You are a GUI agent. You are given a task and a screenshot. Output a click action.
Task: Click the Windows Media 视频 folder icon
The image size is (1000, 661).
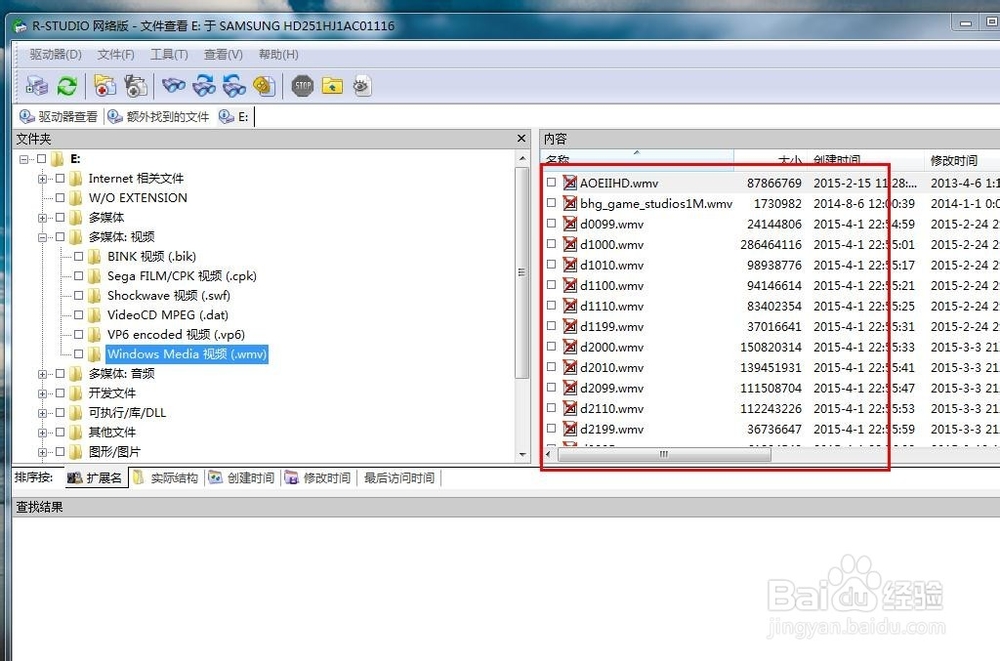pyautogui.click(x=94, y=354)
